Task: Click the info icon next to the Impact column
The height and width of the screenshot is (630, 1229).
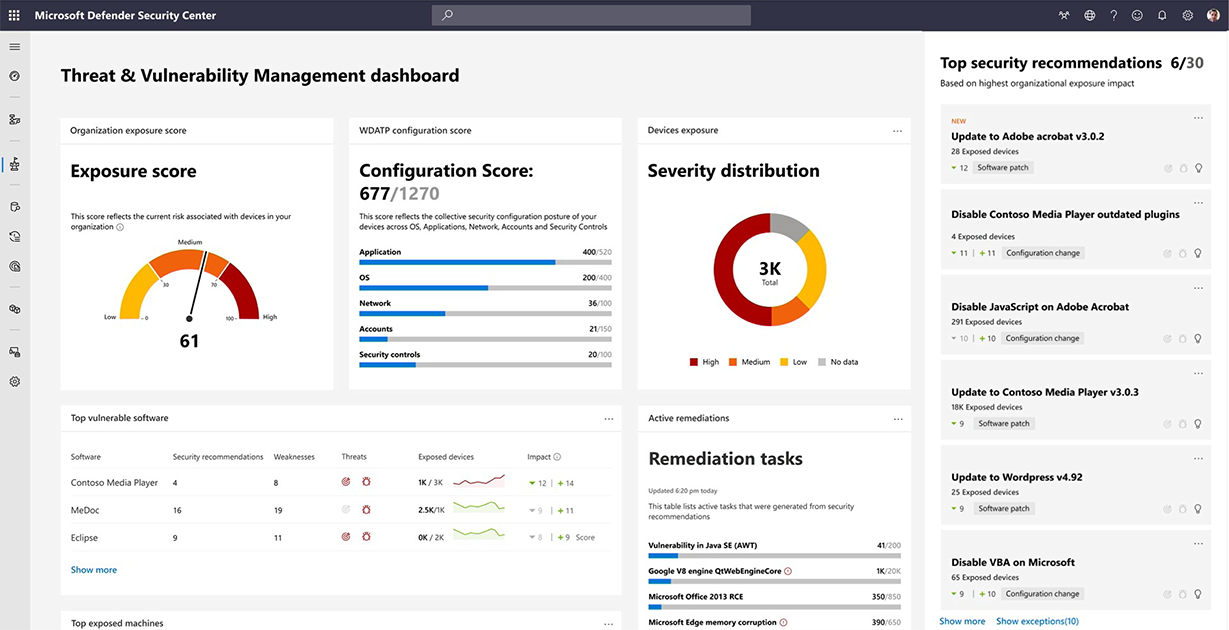Action: click(558, 456)
